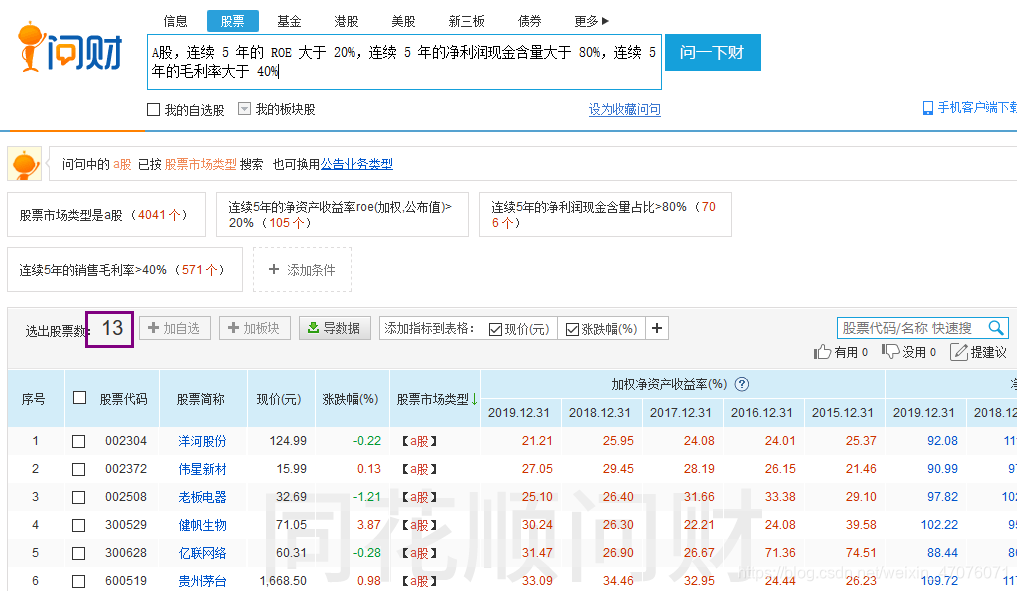The image size is (1017, 591).
Task: Click the mascot icon beside the query explanation
Action: [25, 163]
